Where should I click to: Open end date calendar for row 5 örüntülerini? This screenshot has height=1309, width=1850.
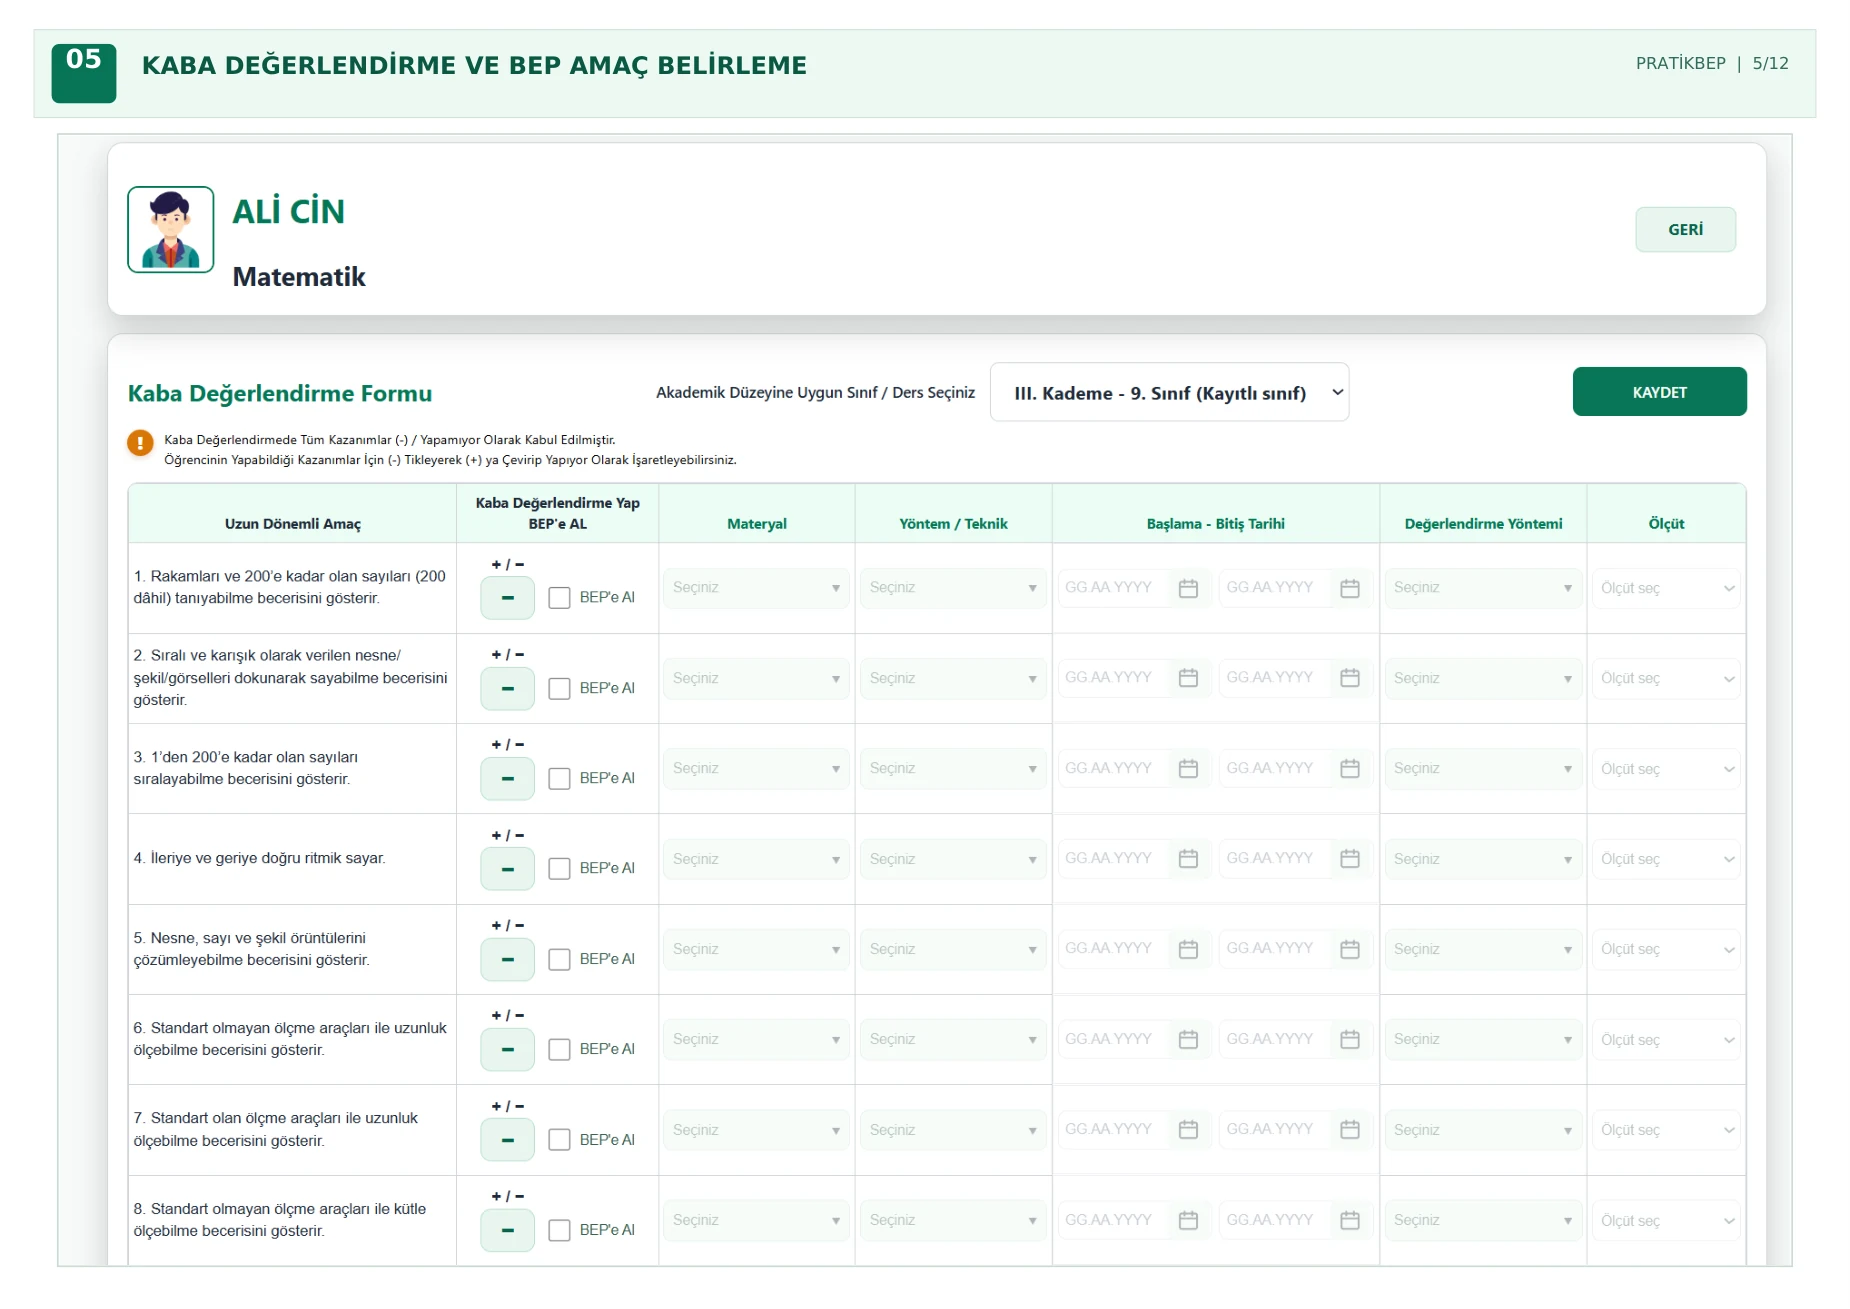[x=1350, y=949]
